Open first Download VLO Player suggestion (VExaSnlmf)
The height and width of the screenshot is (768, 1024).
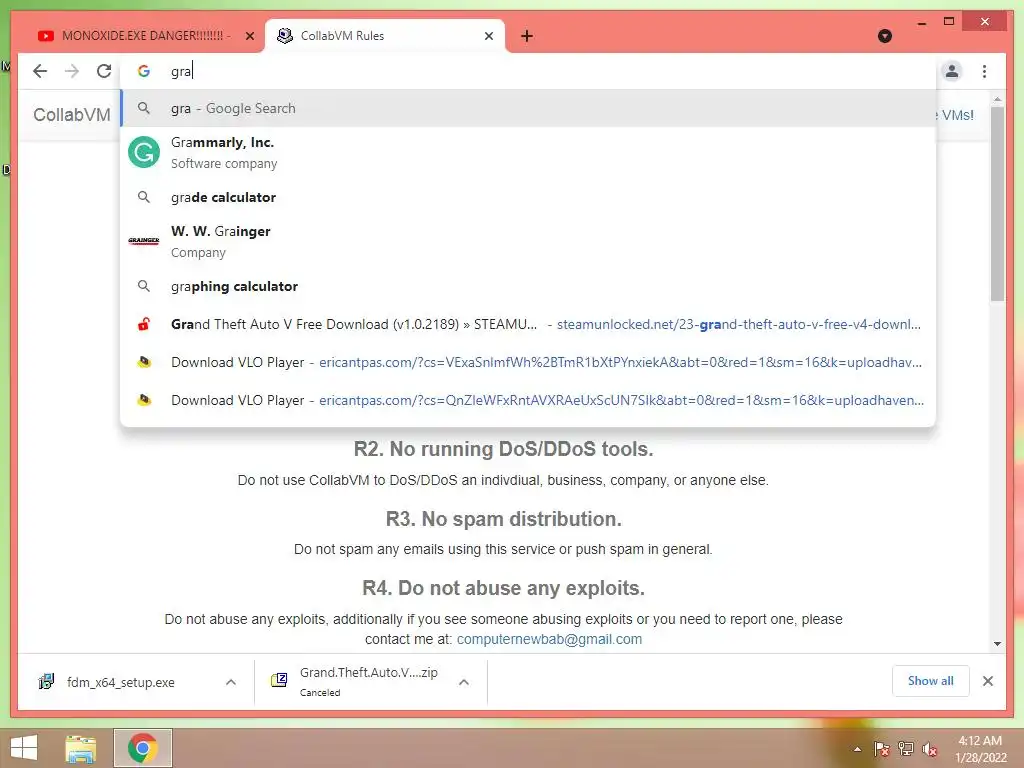pos(528,362)
